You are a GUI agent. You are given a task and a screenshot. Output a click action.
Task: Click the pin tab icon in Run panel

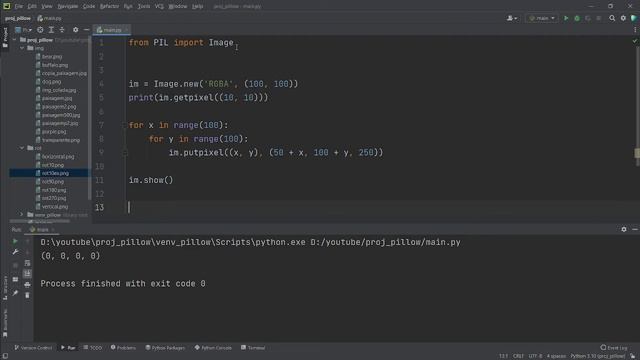(15, 293)
